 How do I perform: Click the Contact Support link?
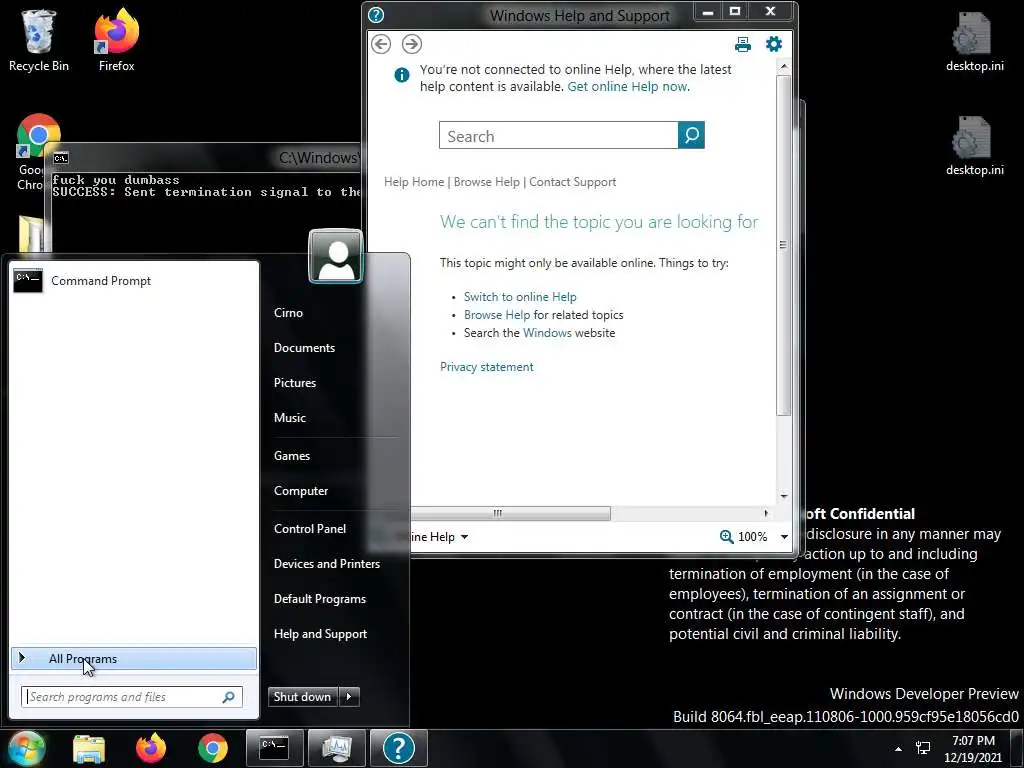pyautogui.click(x=572, y=182)
